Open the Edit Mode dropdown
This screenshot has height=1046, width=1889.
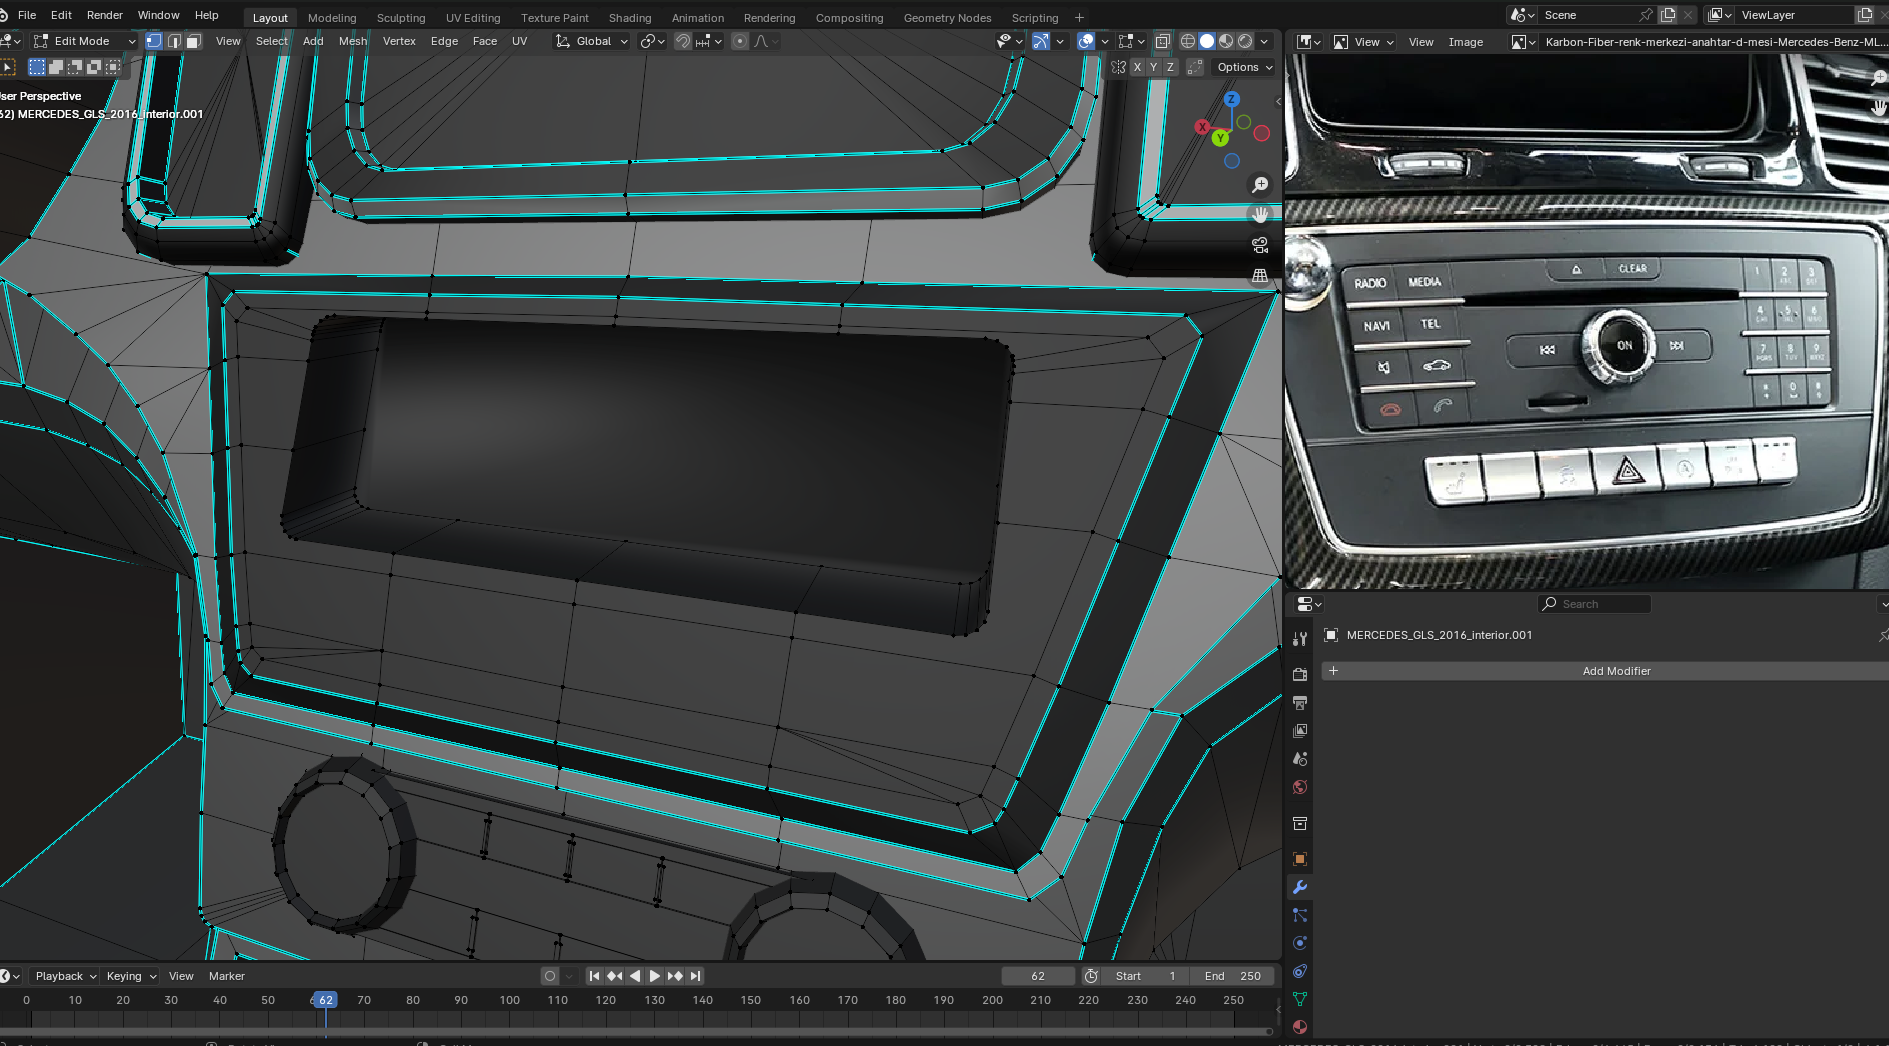point(84,41)
